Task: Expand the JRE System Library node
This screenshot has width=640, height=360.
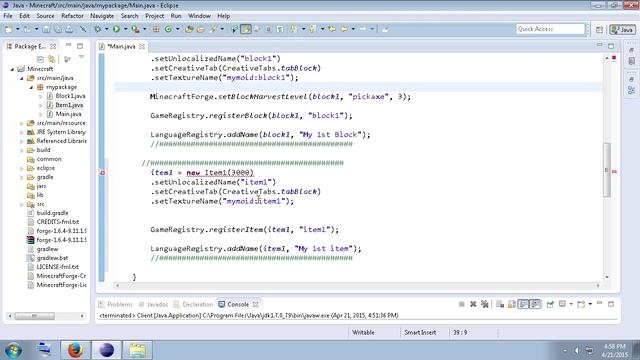Action: click(x=22, y=132)
